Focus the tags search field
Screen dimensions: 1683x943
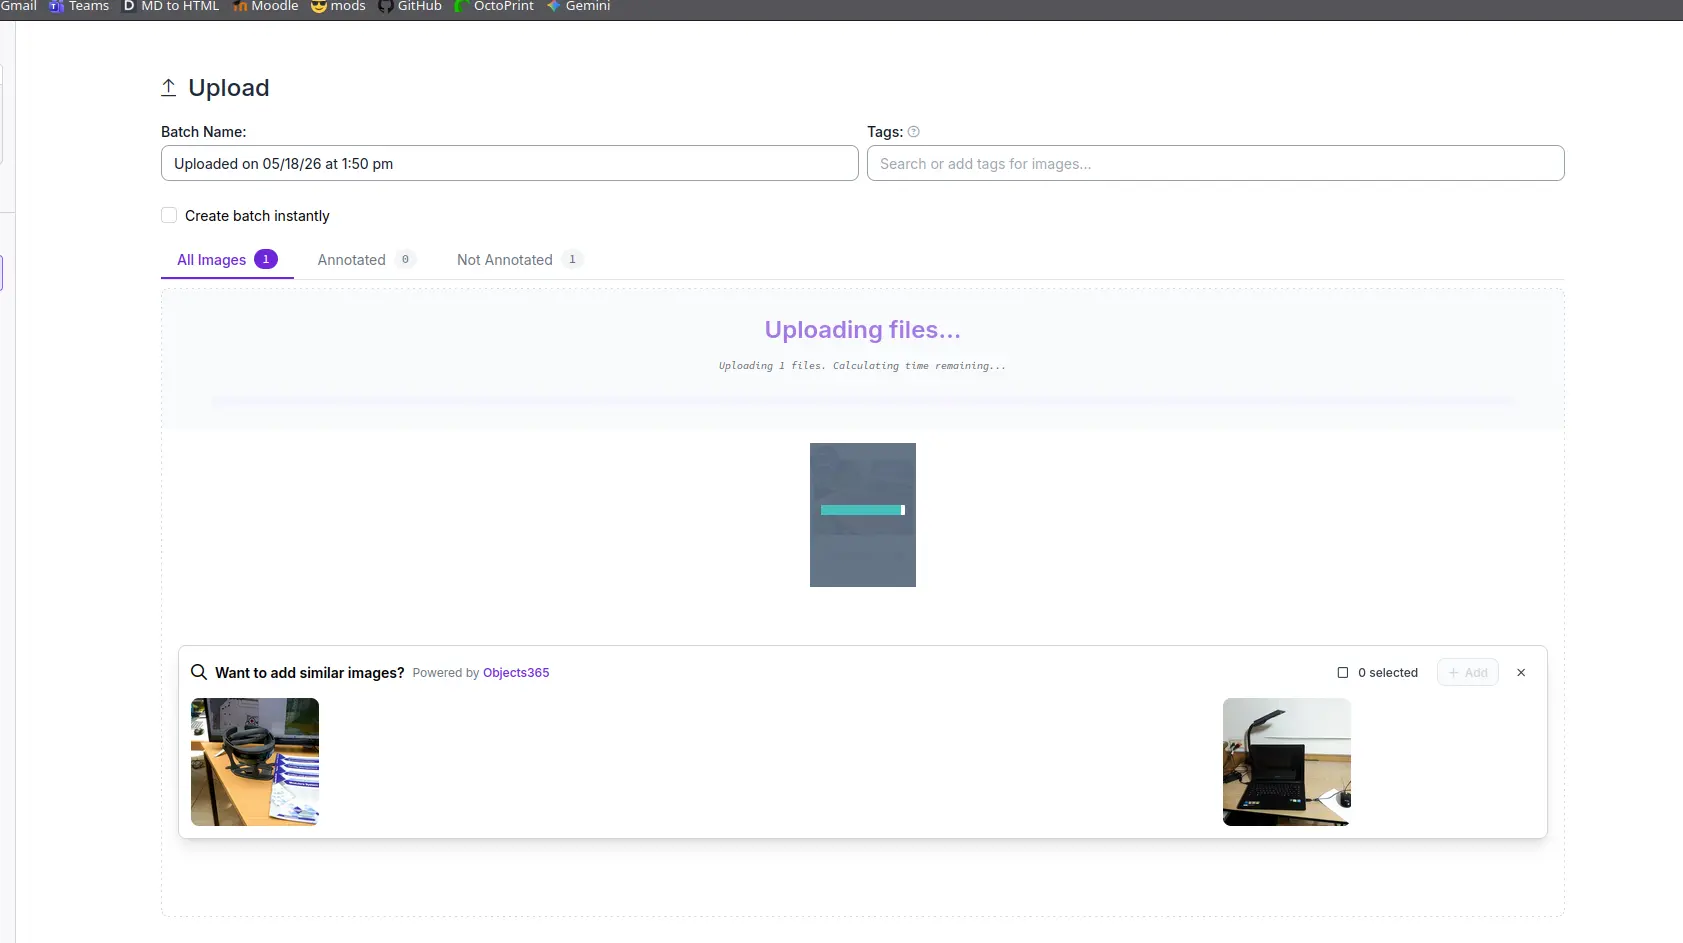pos(1216,163)
